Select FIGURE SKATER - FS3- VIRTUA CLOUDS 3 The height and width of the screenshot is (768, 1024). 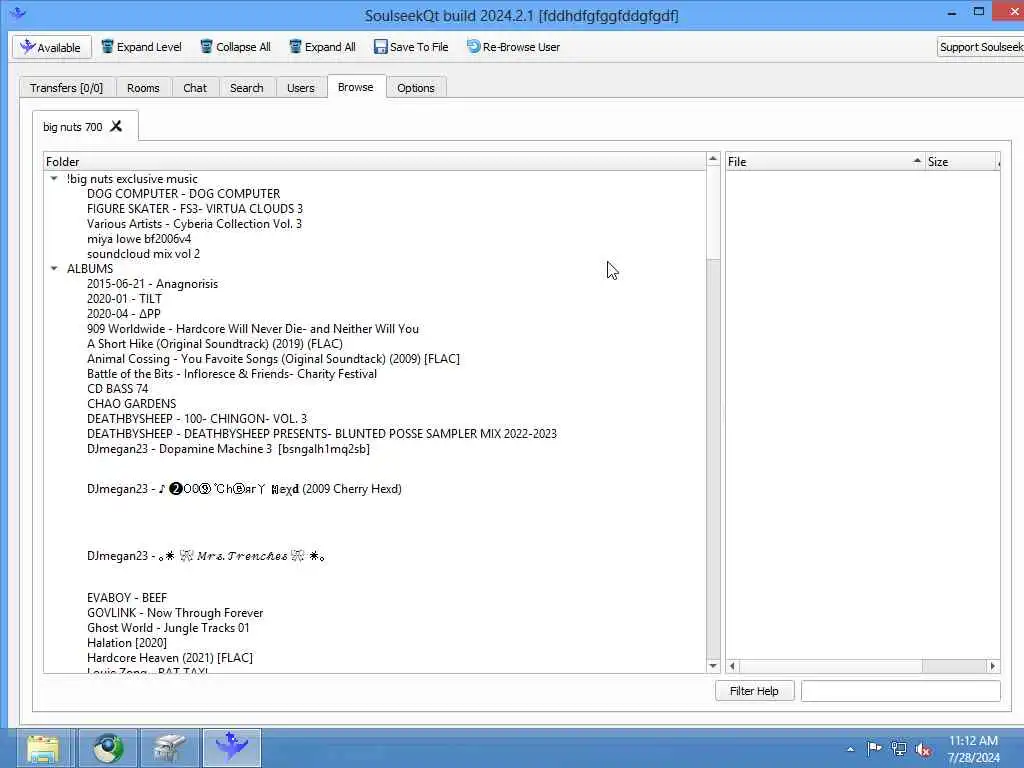pyautogui.click(x=195, y=209)
